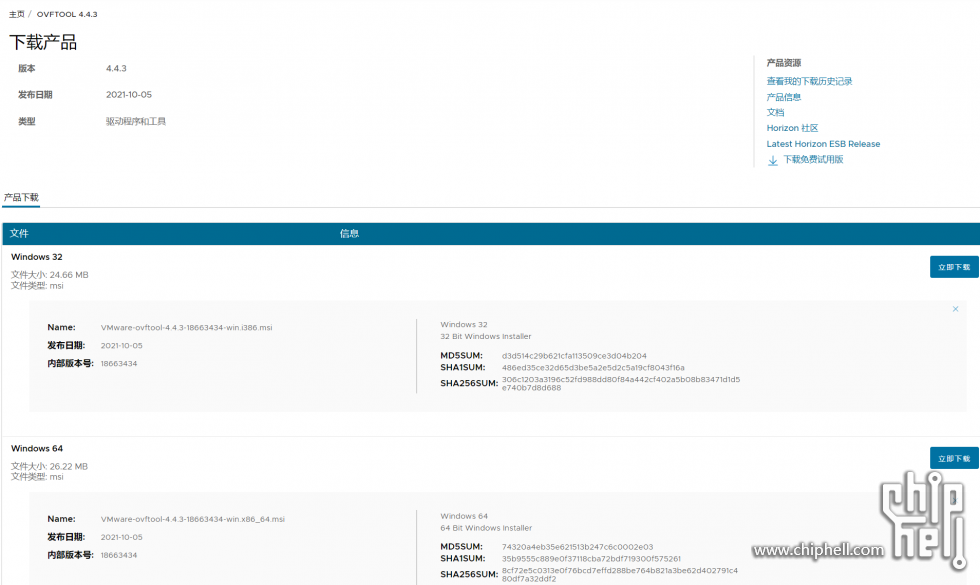Screen dimensions: 980x585
Task: Click MD5SUM value d3d514c29b621cfa113509ce3d04b204
Action: coord(574,356)
